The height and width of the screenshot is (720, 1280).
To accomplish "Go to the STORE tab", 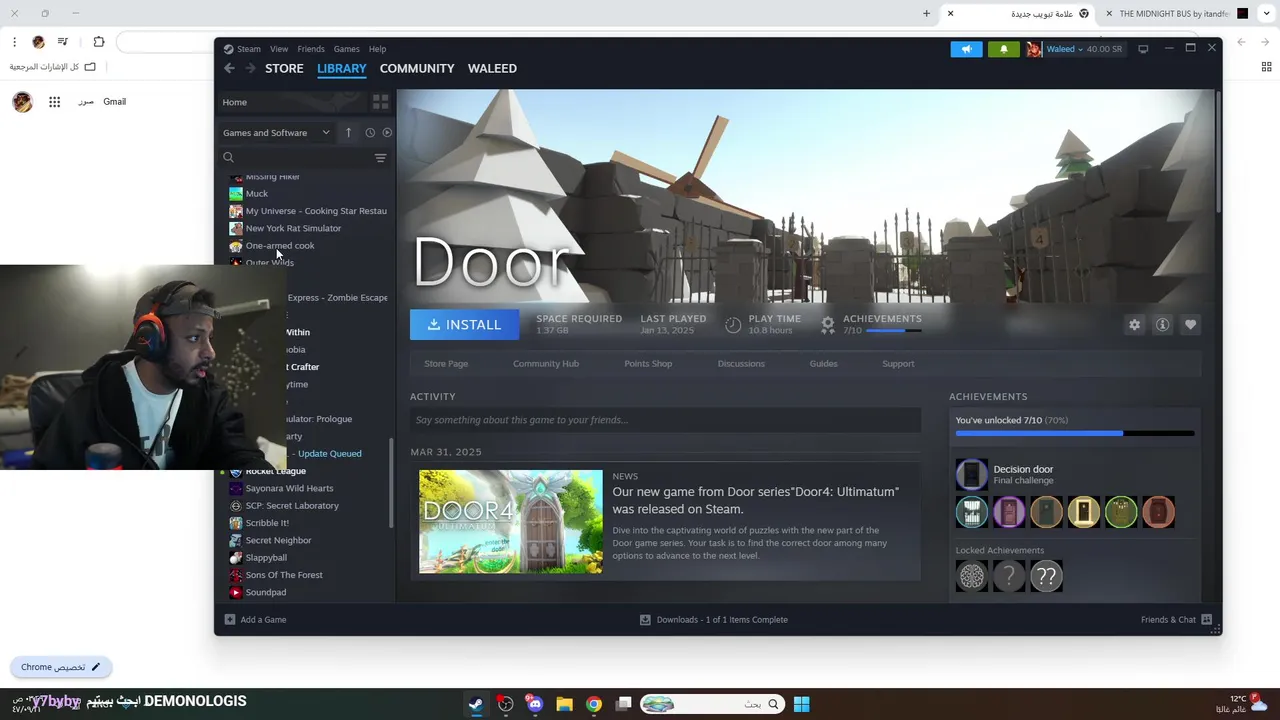I will 284,68.
